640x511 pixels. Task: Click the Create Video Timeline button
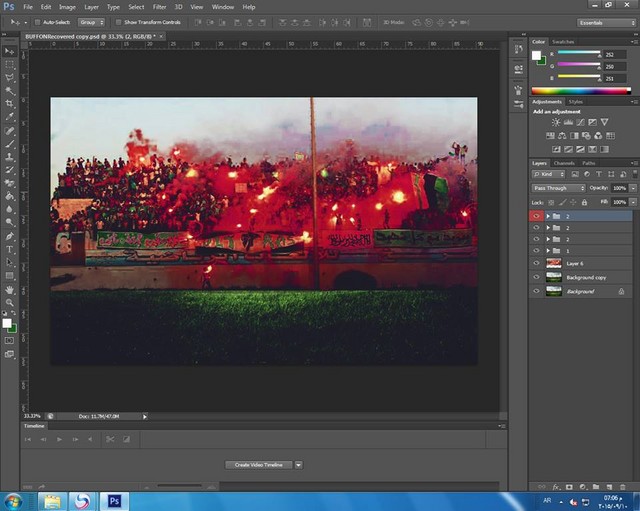pyautogui.click(x=258, y=465)
